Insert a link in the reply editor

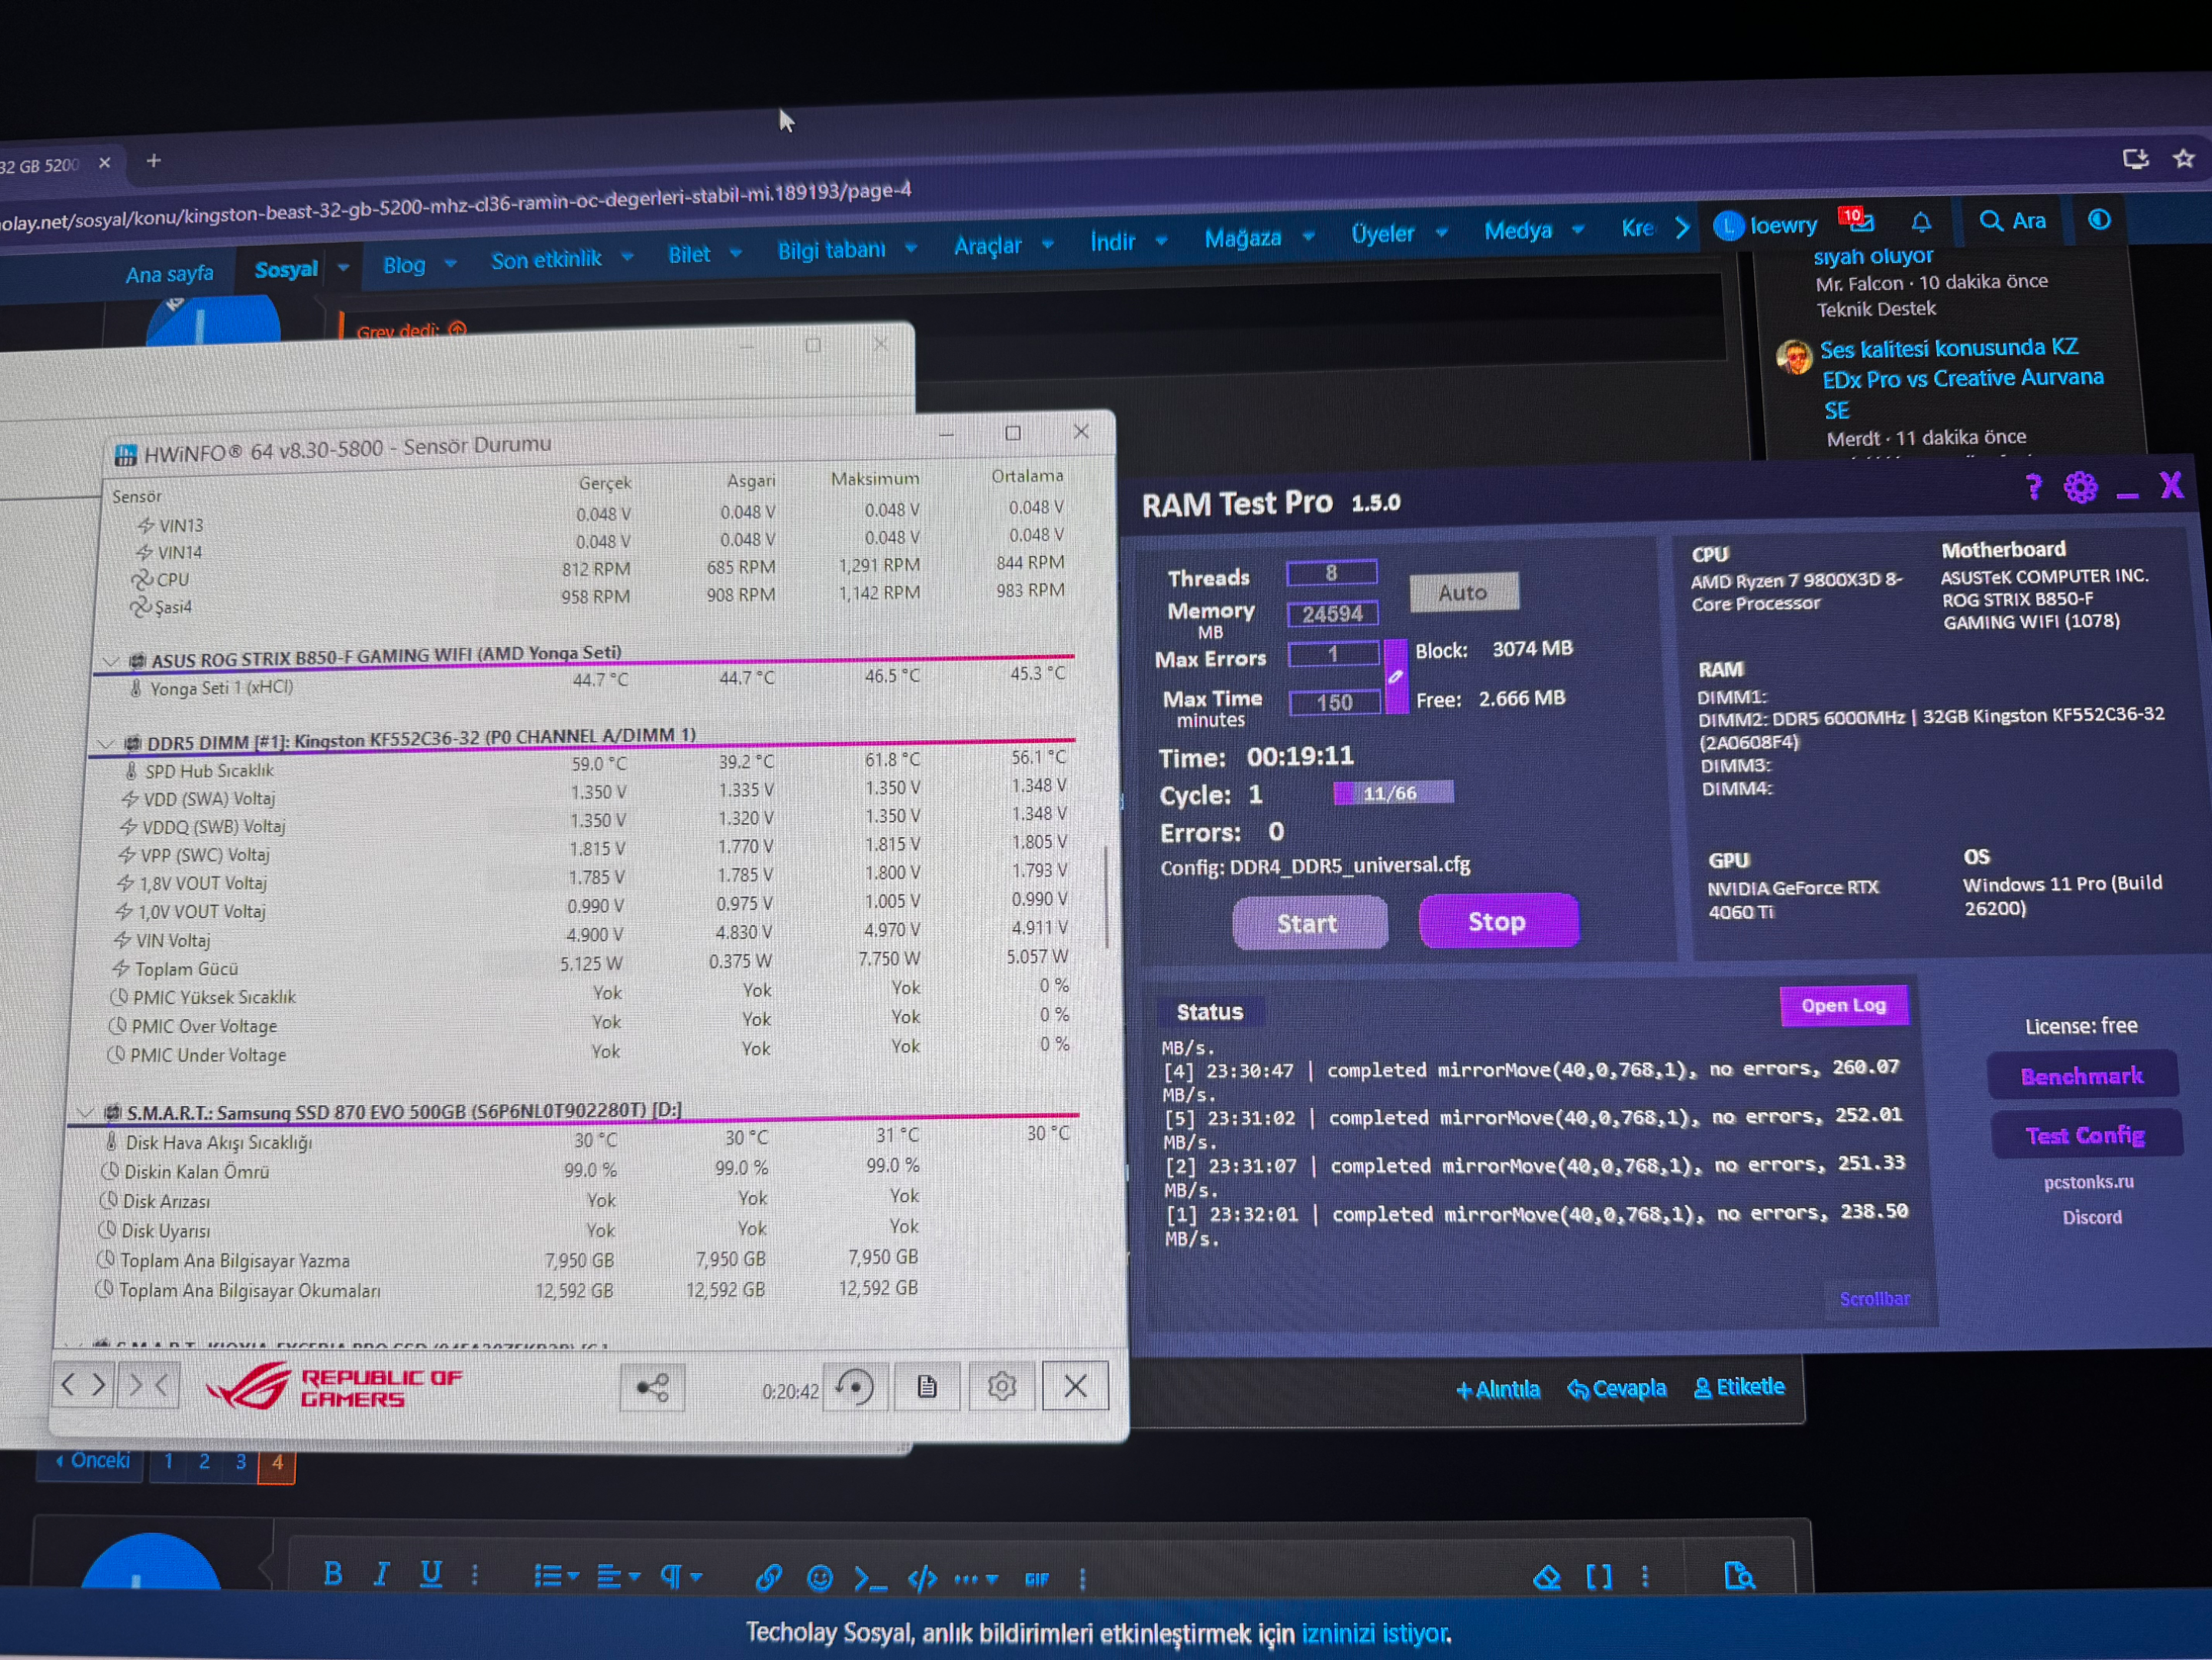pos(768,1577)
